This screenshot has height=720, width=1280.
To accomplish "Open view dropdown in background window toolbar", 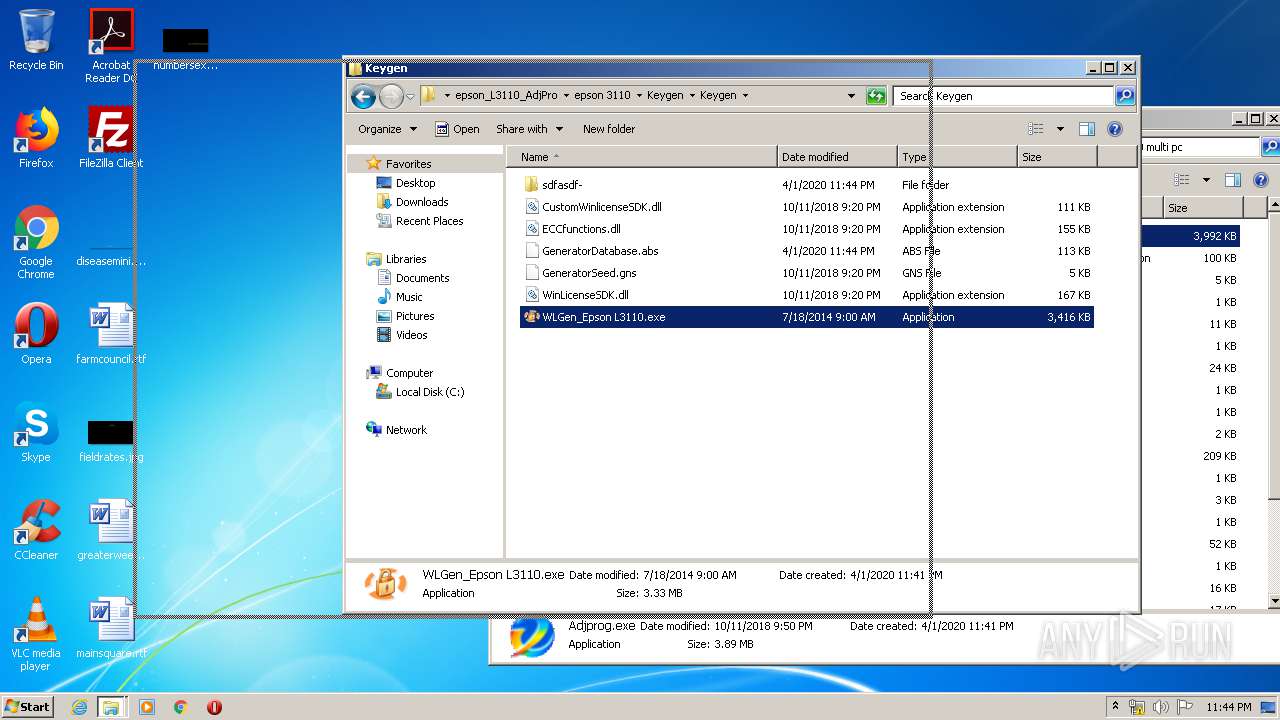I will (1206, 180).
